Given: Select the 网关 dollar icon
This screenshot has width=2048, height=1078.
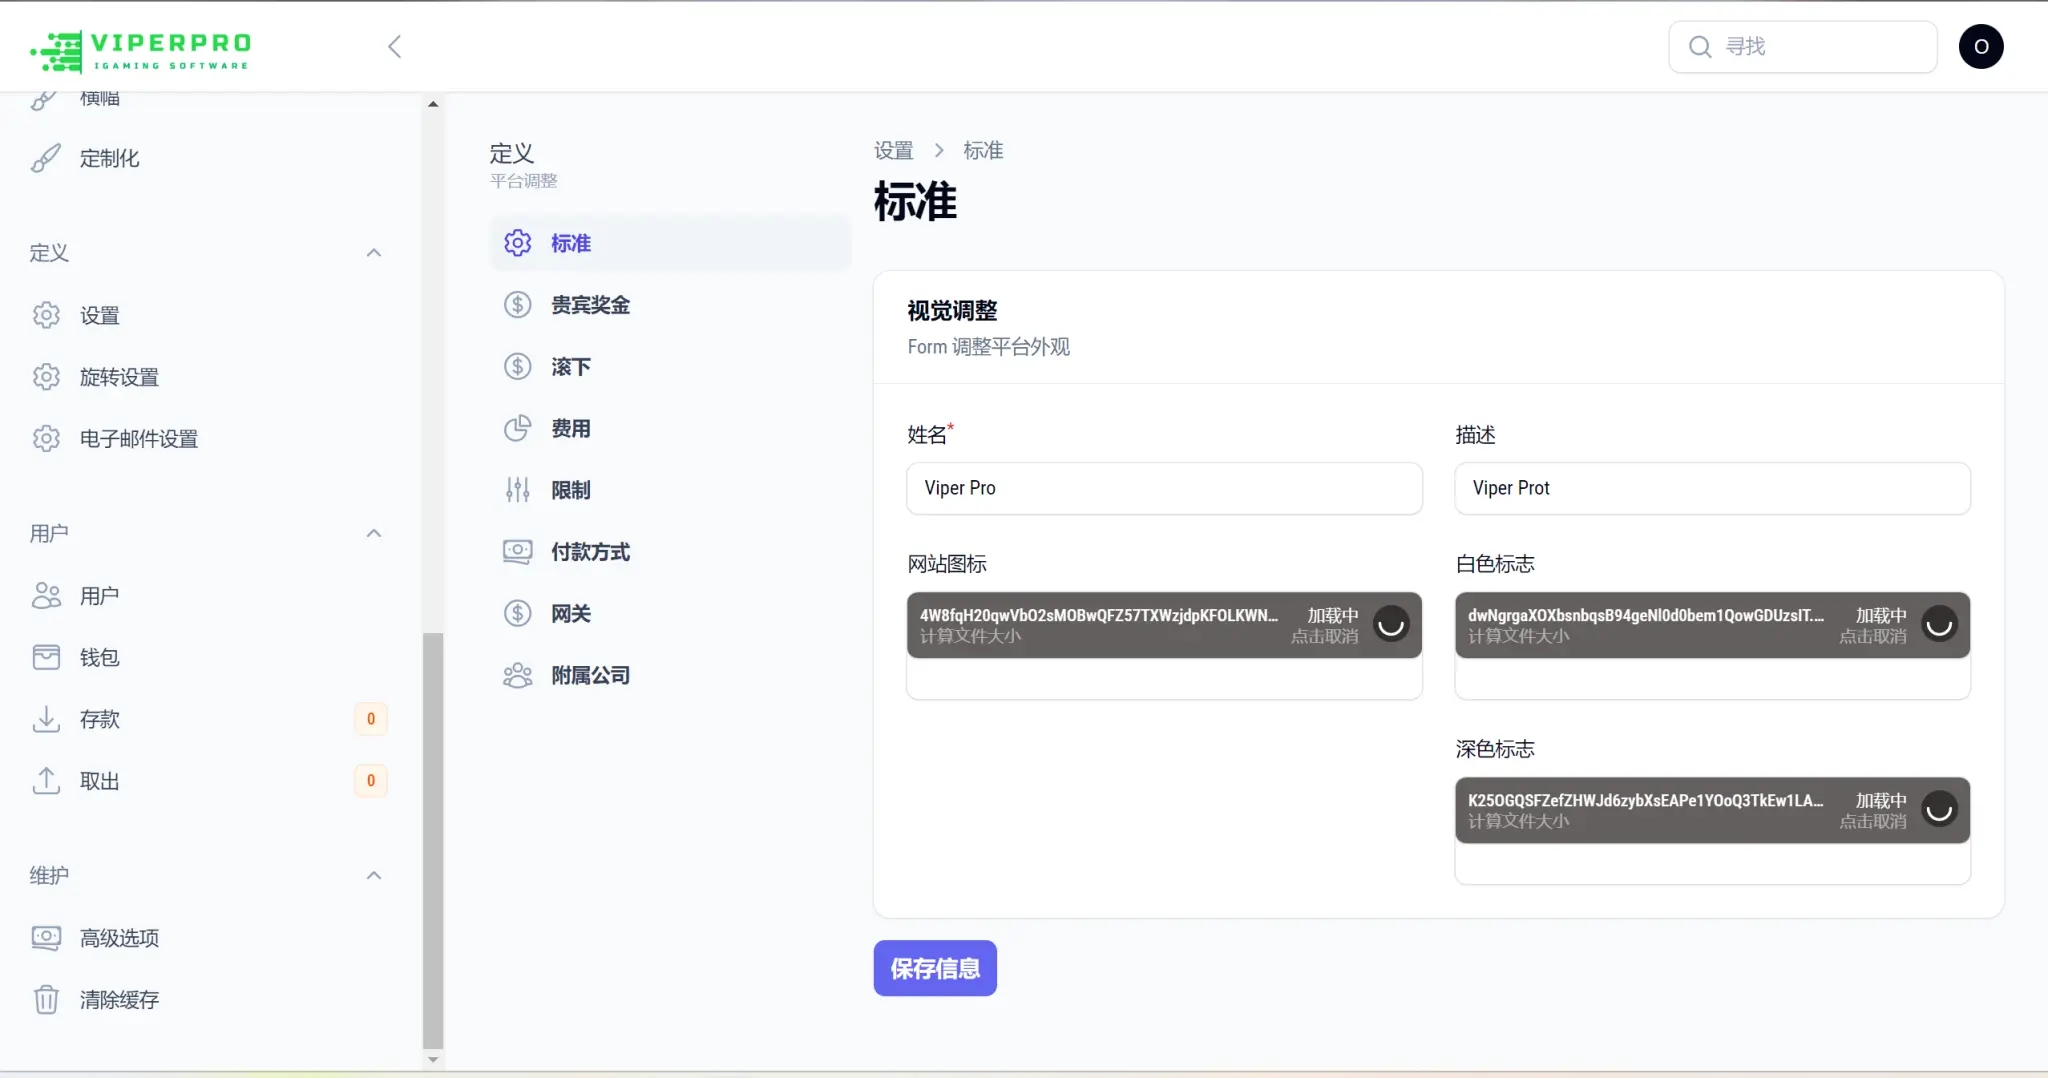Looking at the screenshot, I should (x=517, y=613).
